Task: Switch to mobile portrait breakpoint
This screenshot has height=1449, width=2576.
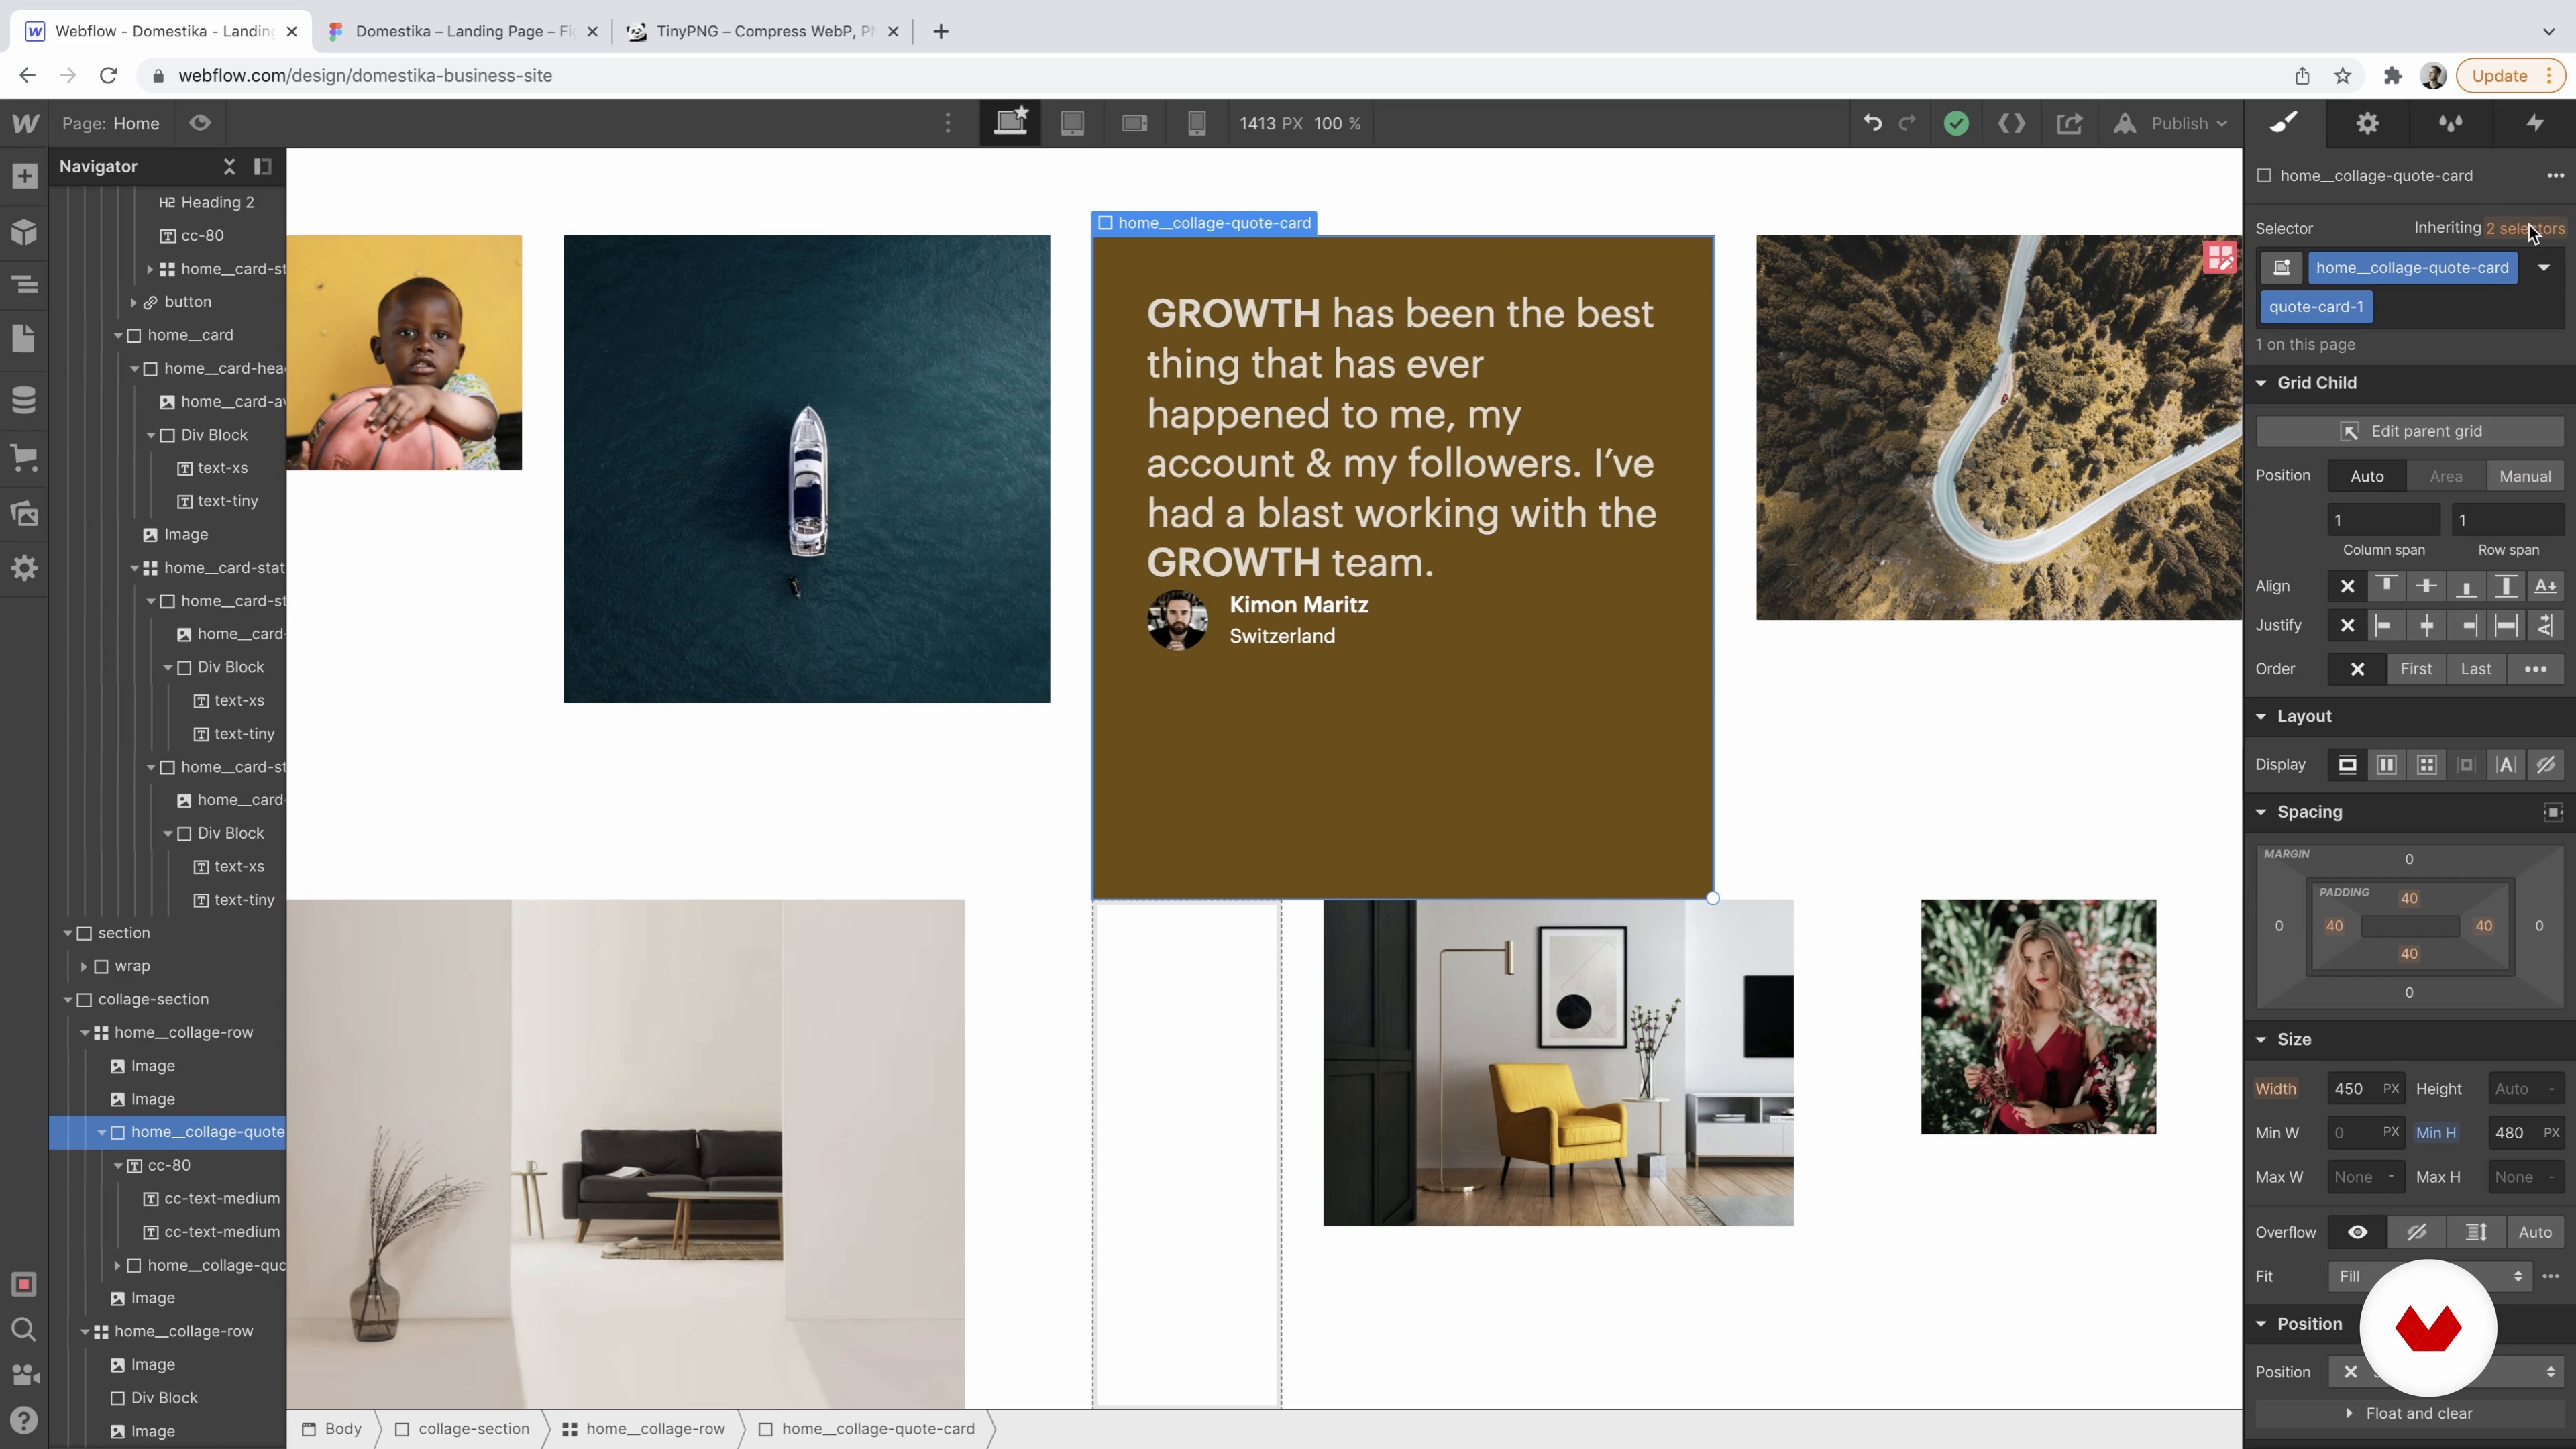Action: point(1196,123)
